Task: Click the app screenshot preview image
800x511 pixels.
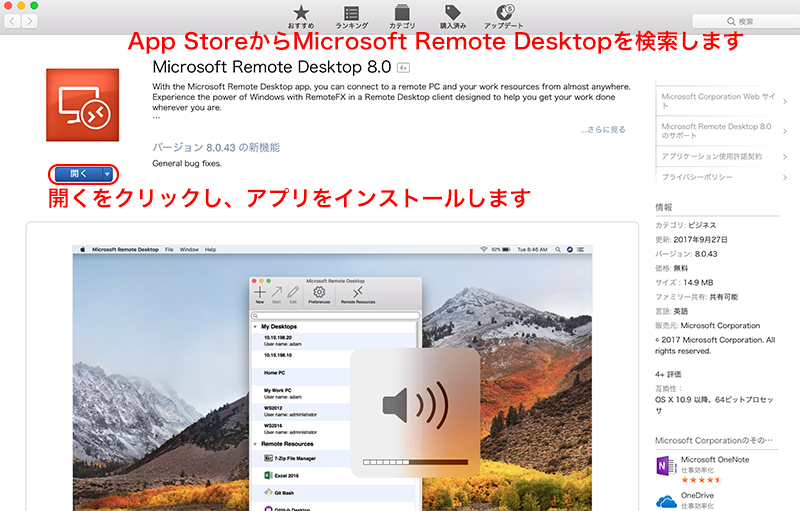Action: pos(332,378)
